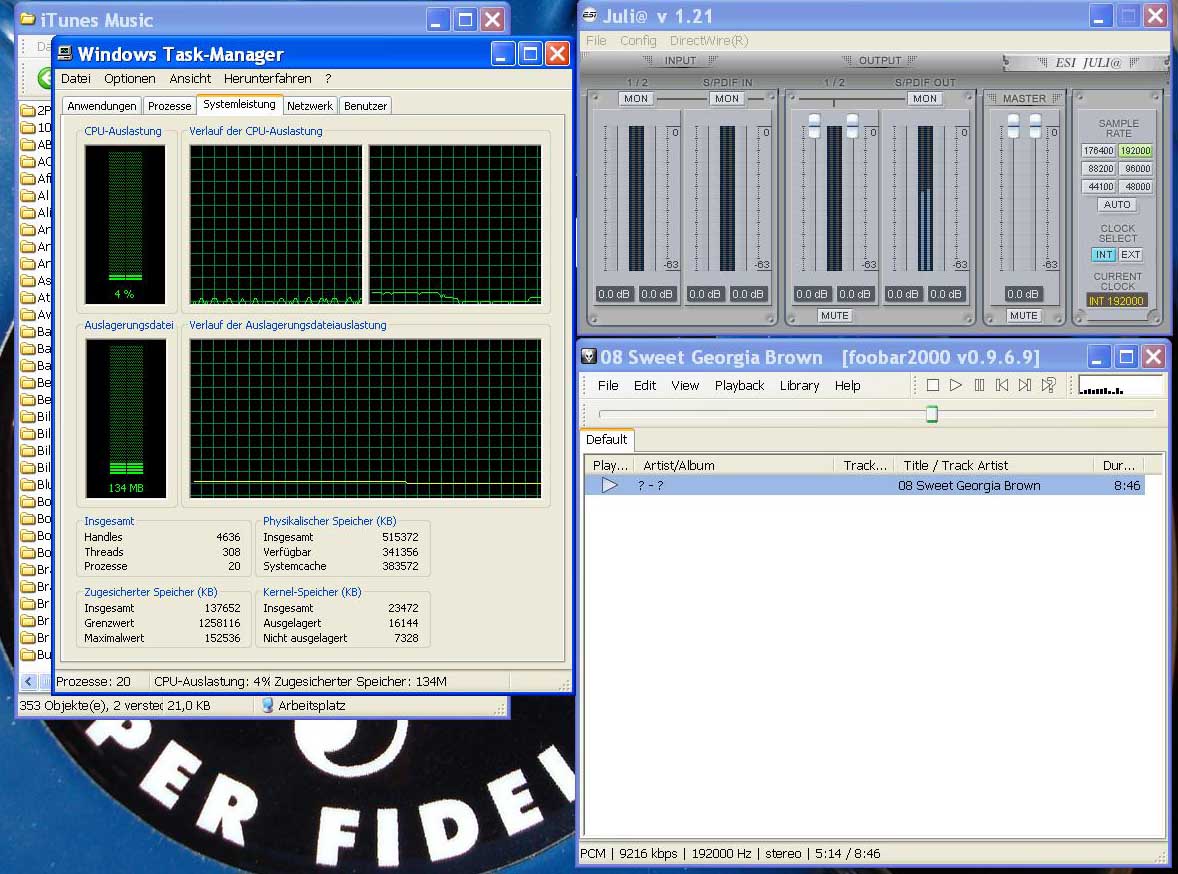Click the left Master fader in Juli@
Screen dimensions: 1178x874
[x=1013, y=126]
